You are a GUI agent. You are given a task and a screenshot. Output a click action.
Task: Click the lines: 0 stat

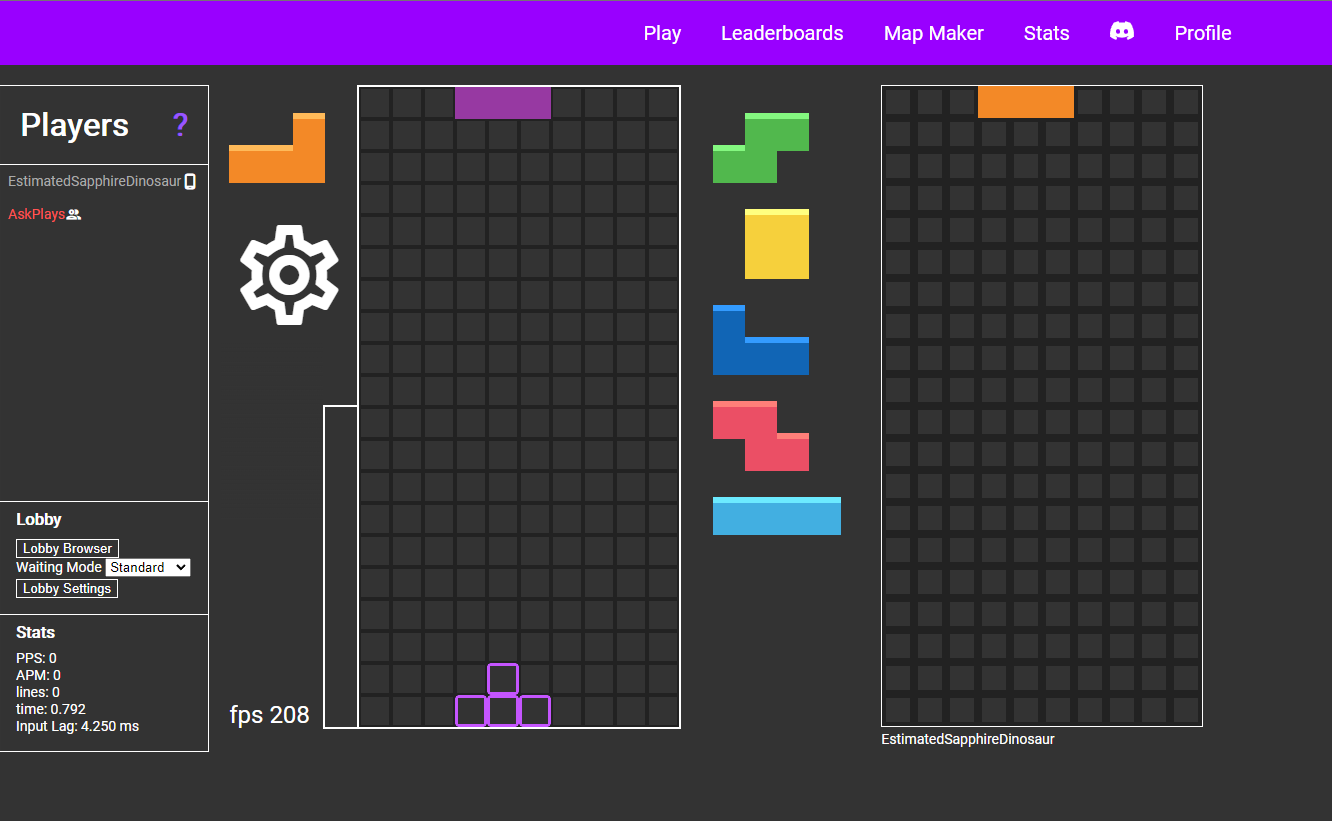(x=38, y=692)
